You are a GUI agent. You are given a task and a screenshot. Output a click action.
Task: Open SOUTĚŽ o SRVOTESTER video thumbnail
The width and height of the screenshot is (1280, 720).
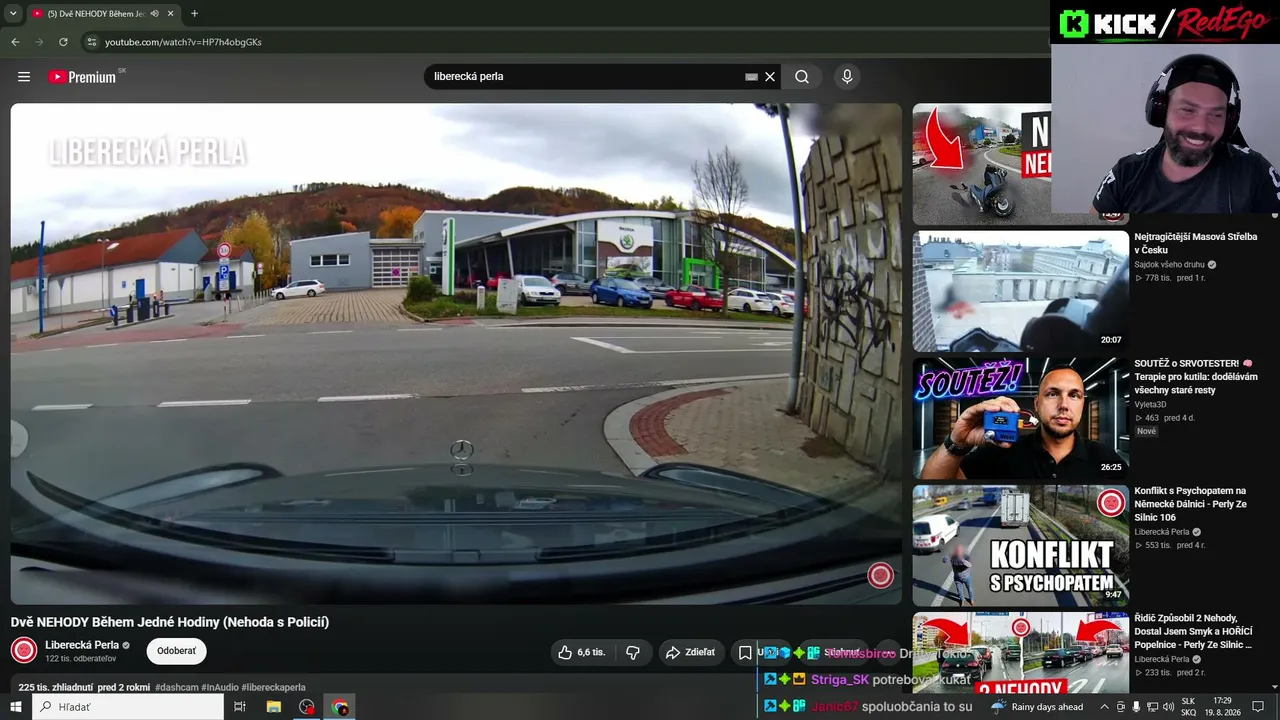point(1020,418)
